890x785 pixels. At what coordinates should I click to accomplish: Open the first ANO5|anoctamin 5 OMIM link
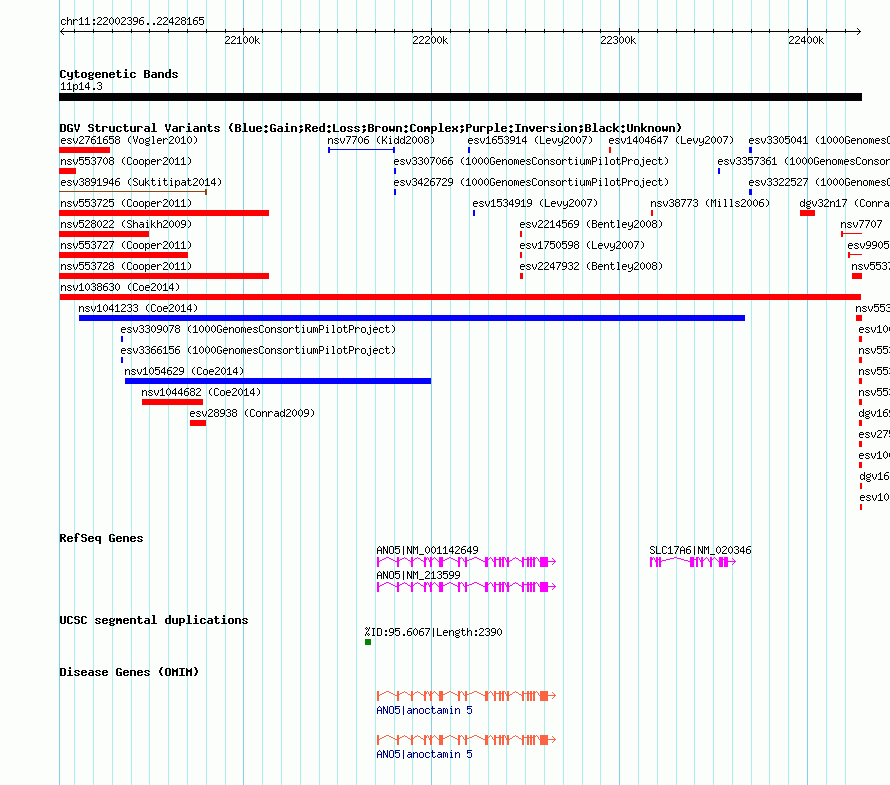point(424,710)
